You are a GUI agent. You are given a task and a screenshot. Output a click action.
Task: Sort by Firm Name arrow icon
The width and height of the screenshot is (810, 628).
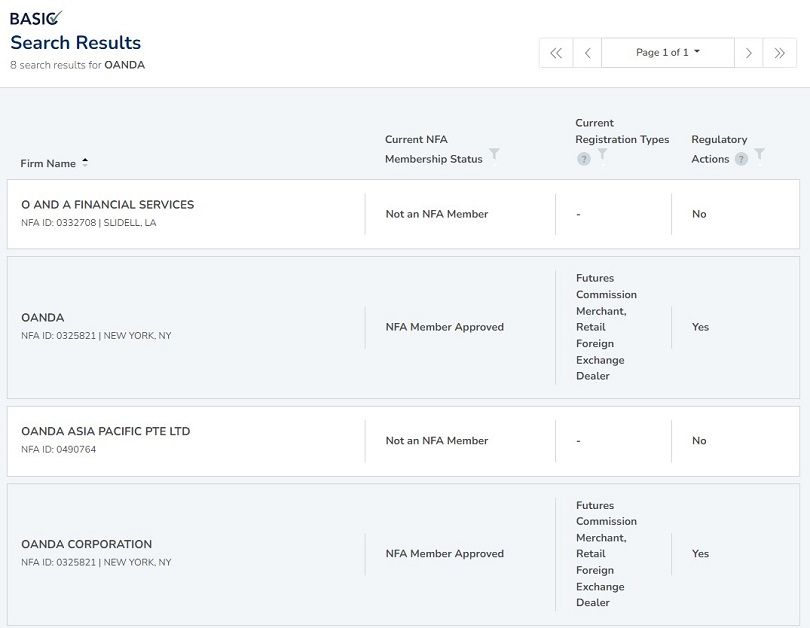85,162
